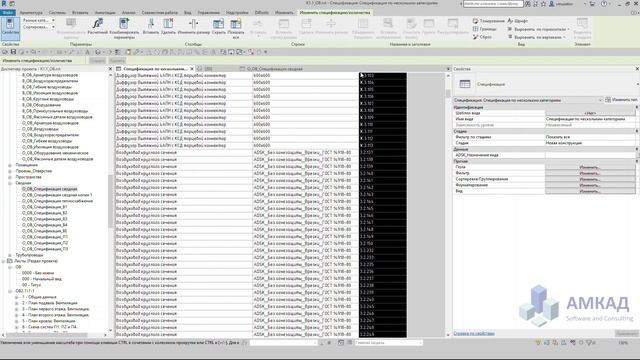The width and height of the screenshot is (640, 360).
Task: Open the category dropdown in Properties ribbon panel
Action: pos(38,20)
